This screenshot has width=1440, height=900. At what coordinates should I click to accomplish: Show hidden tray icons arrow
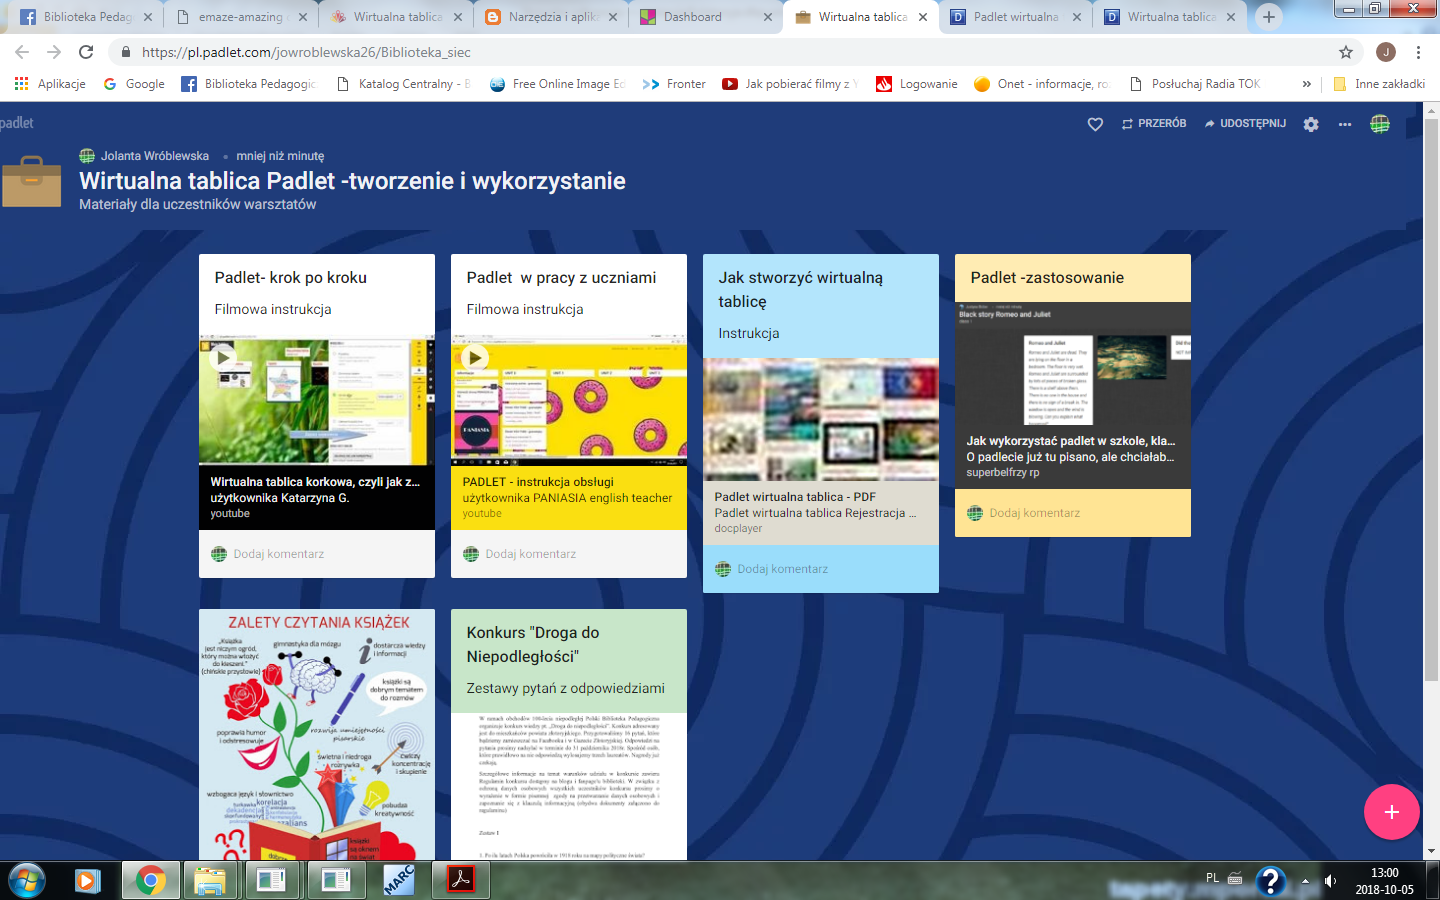(1304, 881)
